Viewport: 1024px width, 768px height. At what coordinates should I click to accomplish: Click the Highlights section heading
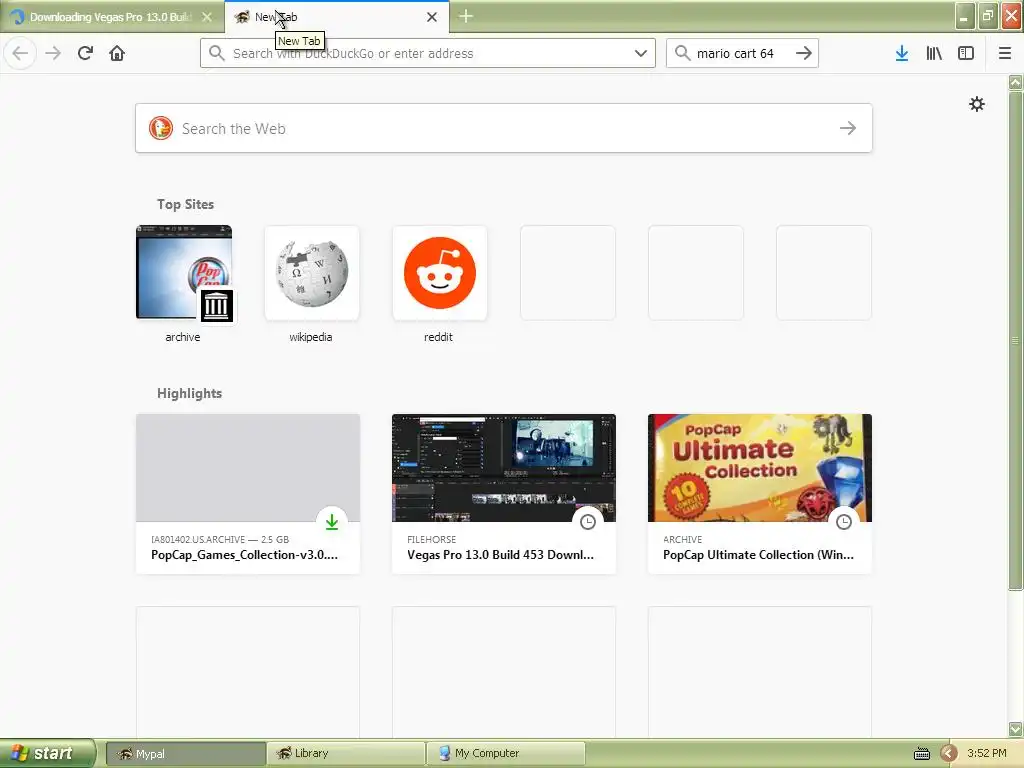[x=189, y=393]
